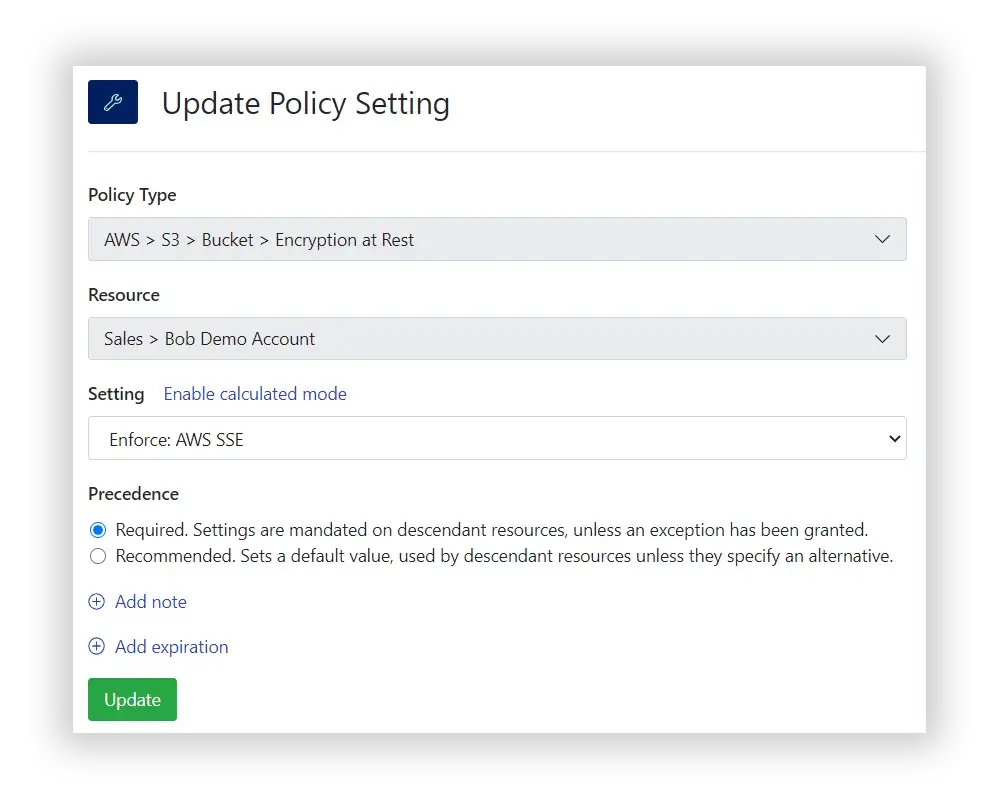Viewport: 1000px width, 800px height.
Task: Click the plus circle icon for Add expiration
Action: [96, 646]
